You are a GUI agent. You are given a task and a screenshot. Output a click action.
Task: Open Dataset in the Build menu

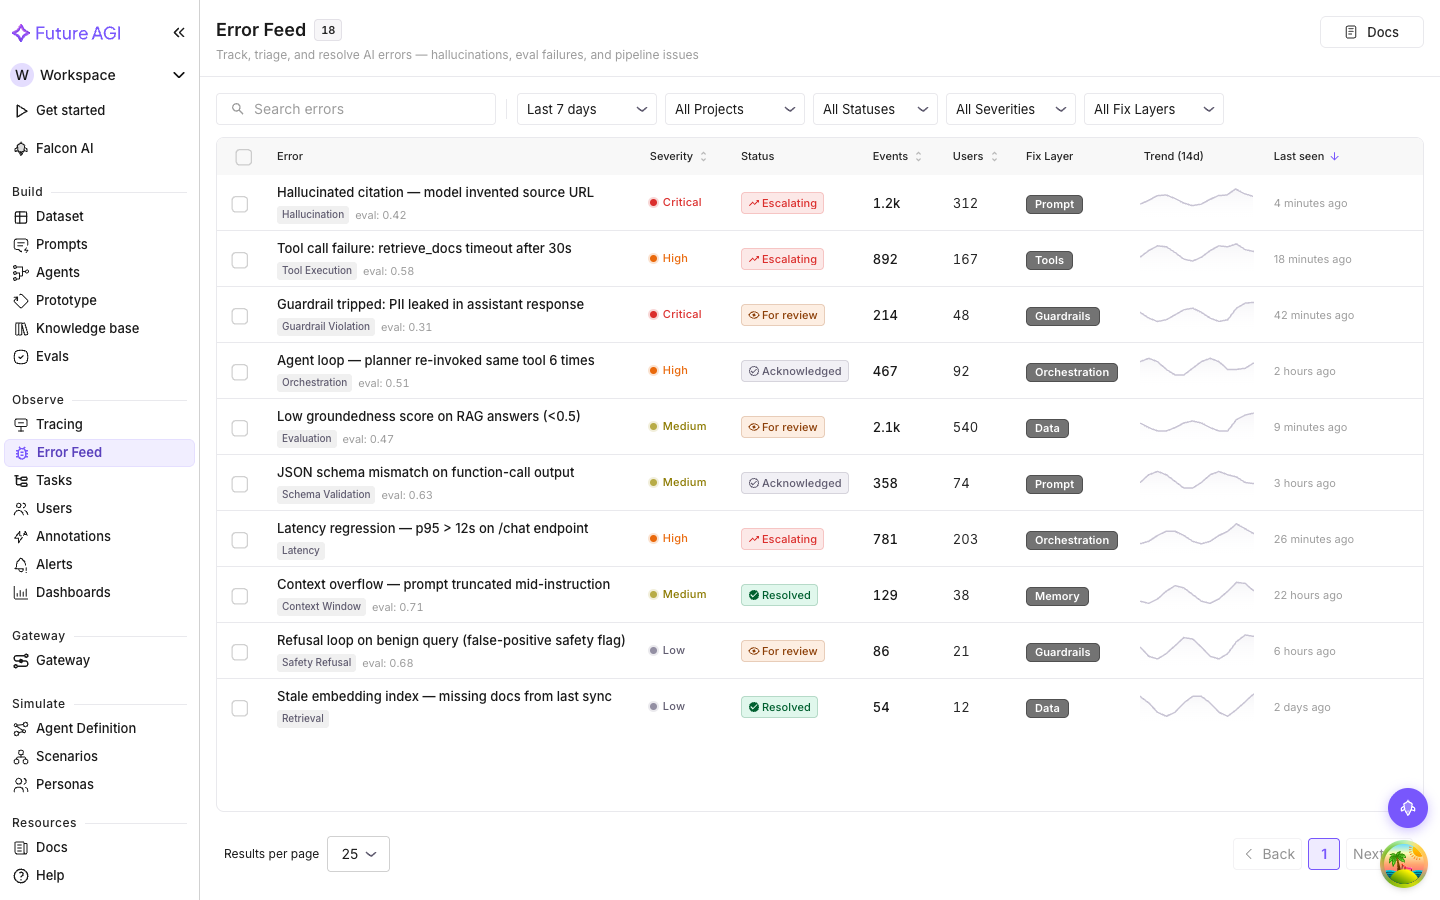tap(99, 217)
